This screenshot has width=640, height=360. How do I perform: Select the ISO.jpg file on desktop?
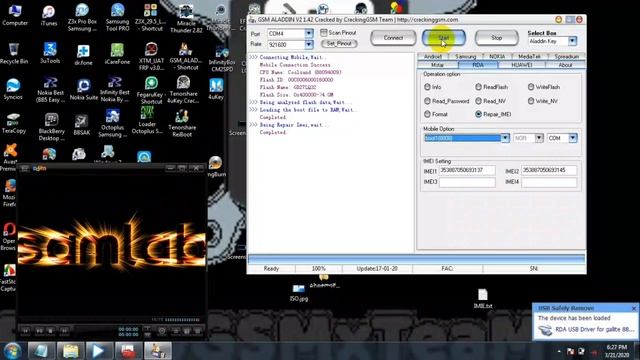(299, 293)
